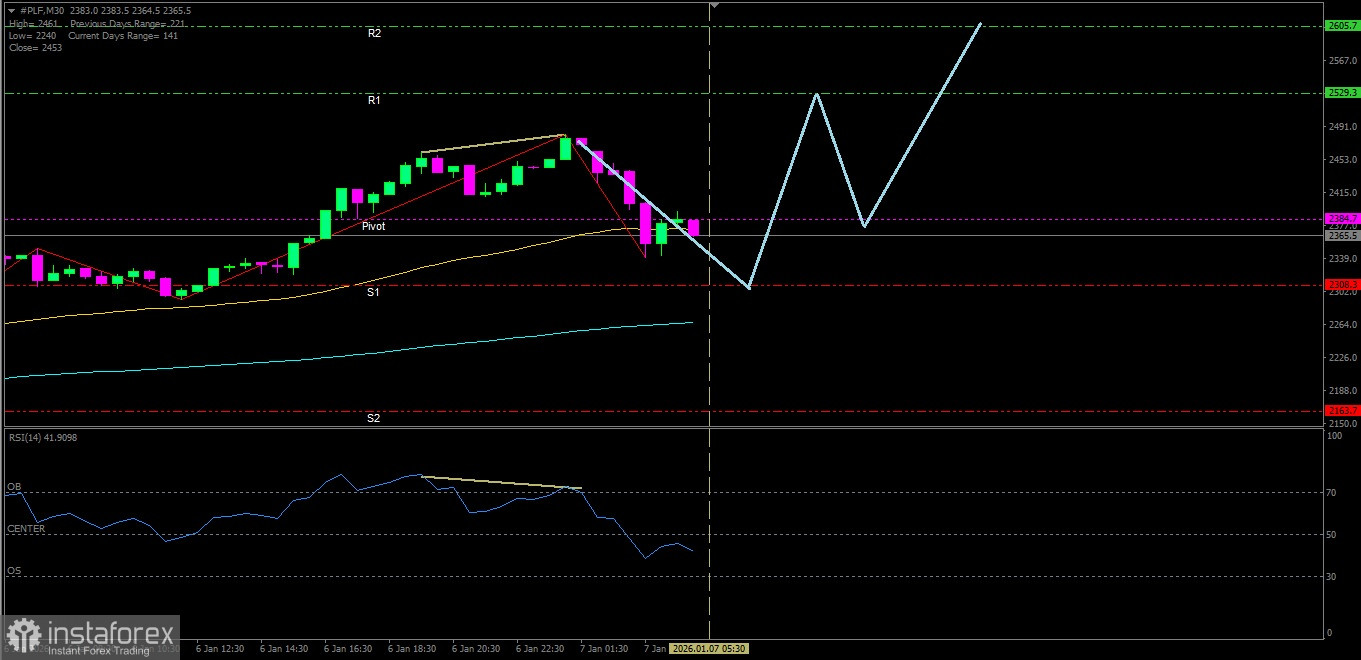Image resolution: width=1361 pixels, height=660 pixels.
Task: Click the highlighted 2026.01.07 05:30 date label
Action: click(710, 649)
